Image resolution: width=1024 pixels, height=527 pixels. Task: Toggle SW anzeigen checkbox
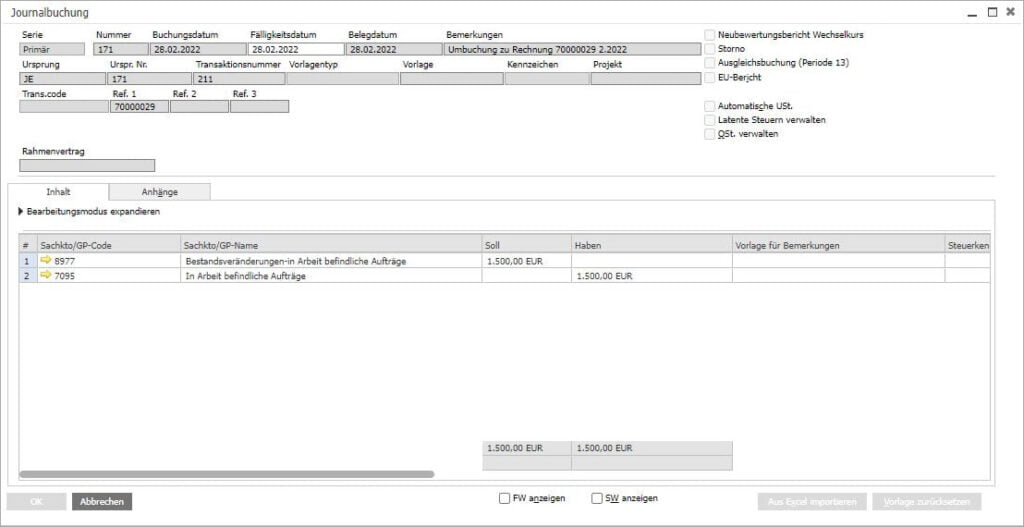(597, 498)
